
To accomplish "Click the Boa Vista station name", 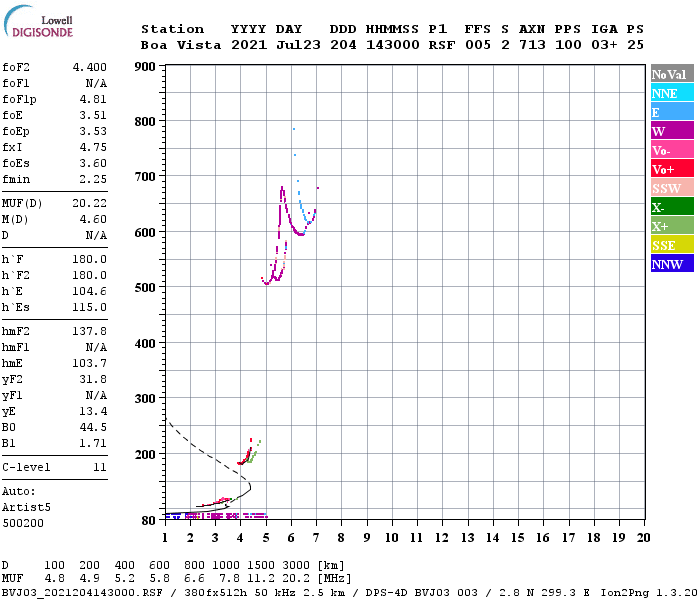I will (181, 45).
